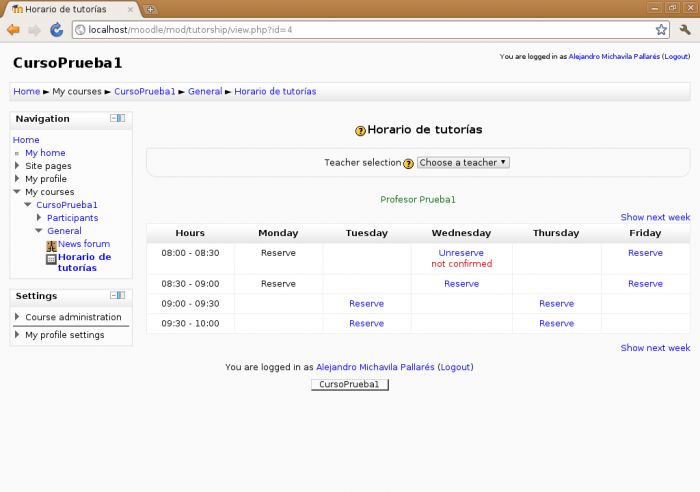Click the browser forward arrow
The image size is (700, 492).
click(x=34, y=30)
